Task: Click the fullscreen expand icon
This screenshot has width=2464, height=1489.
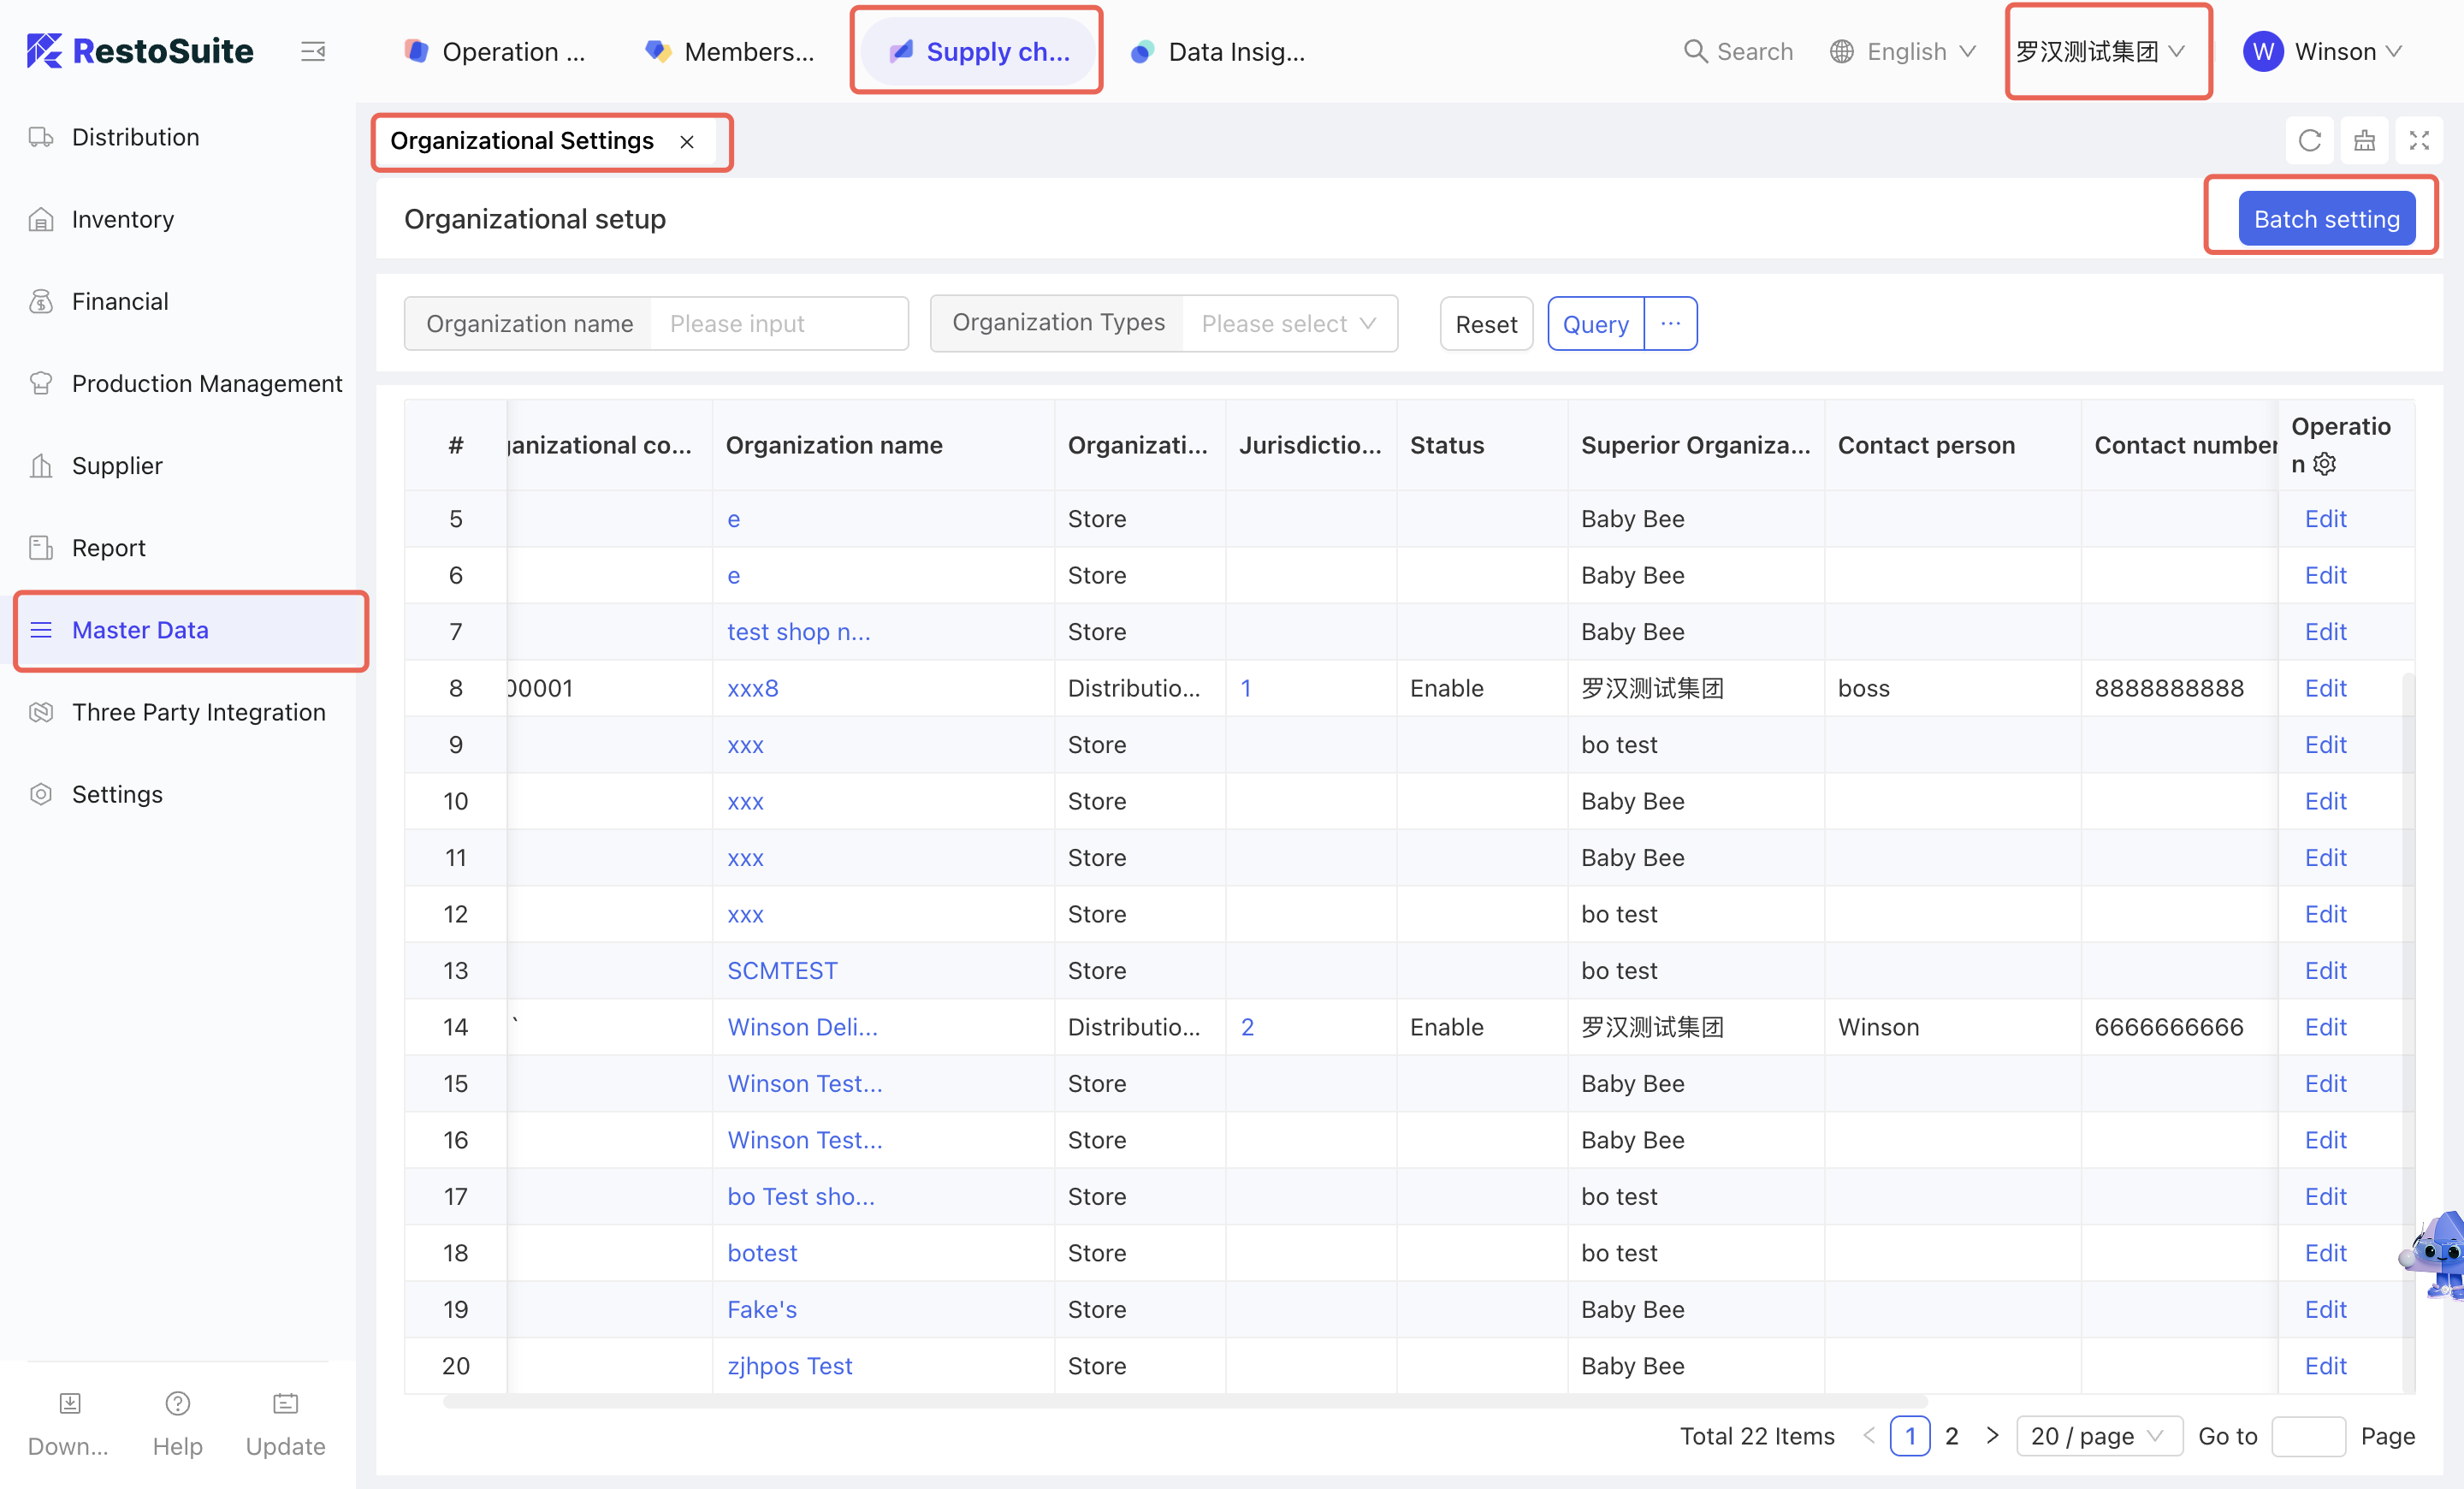Action: click(2418, 141)
